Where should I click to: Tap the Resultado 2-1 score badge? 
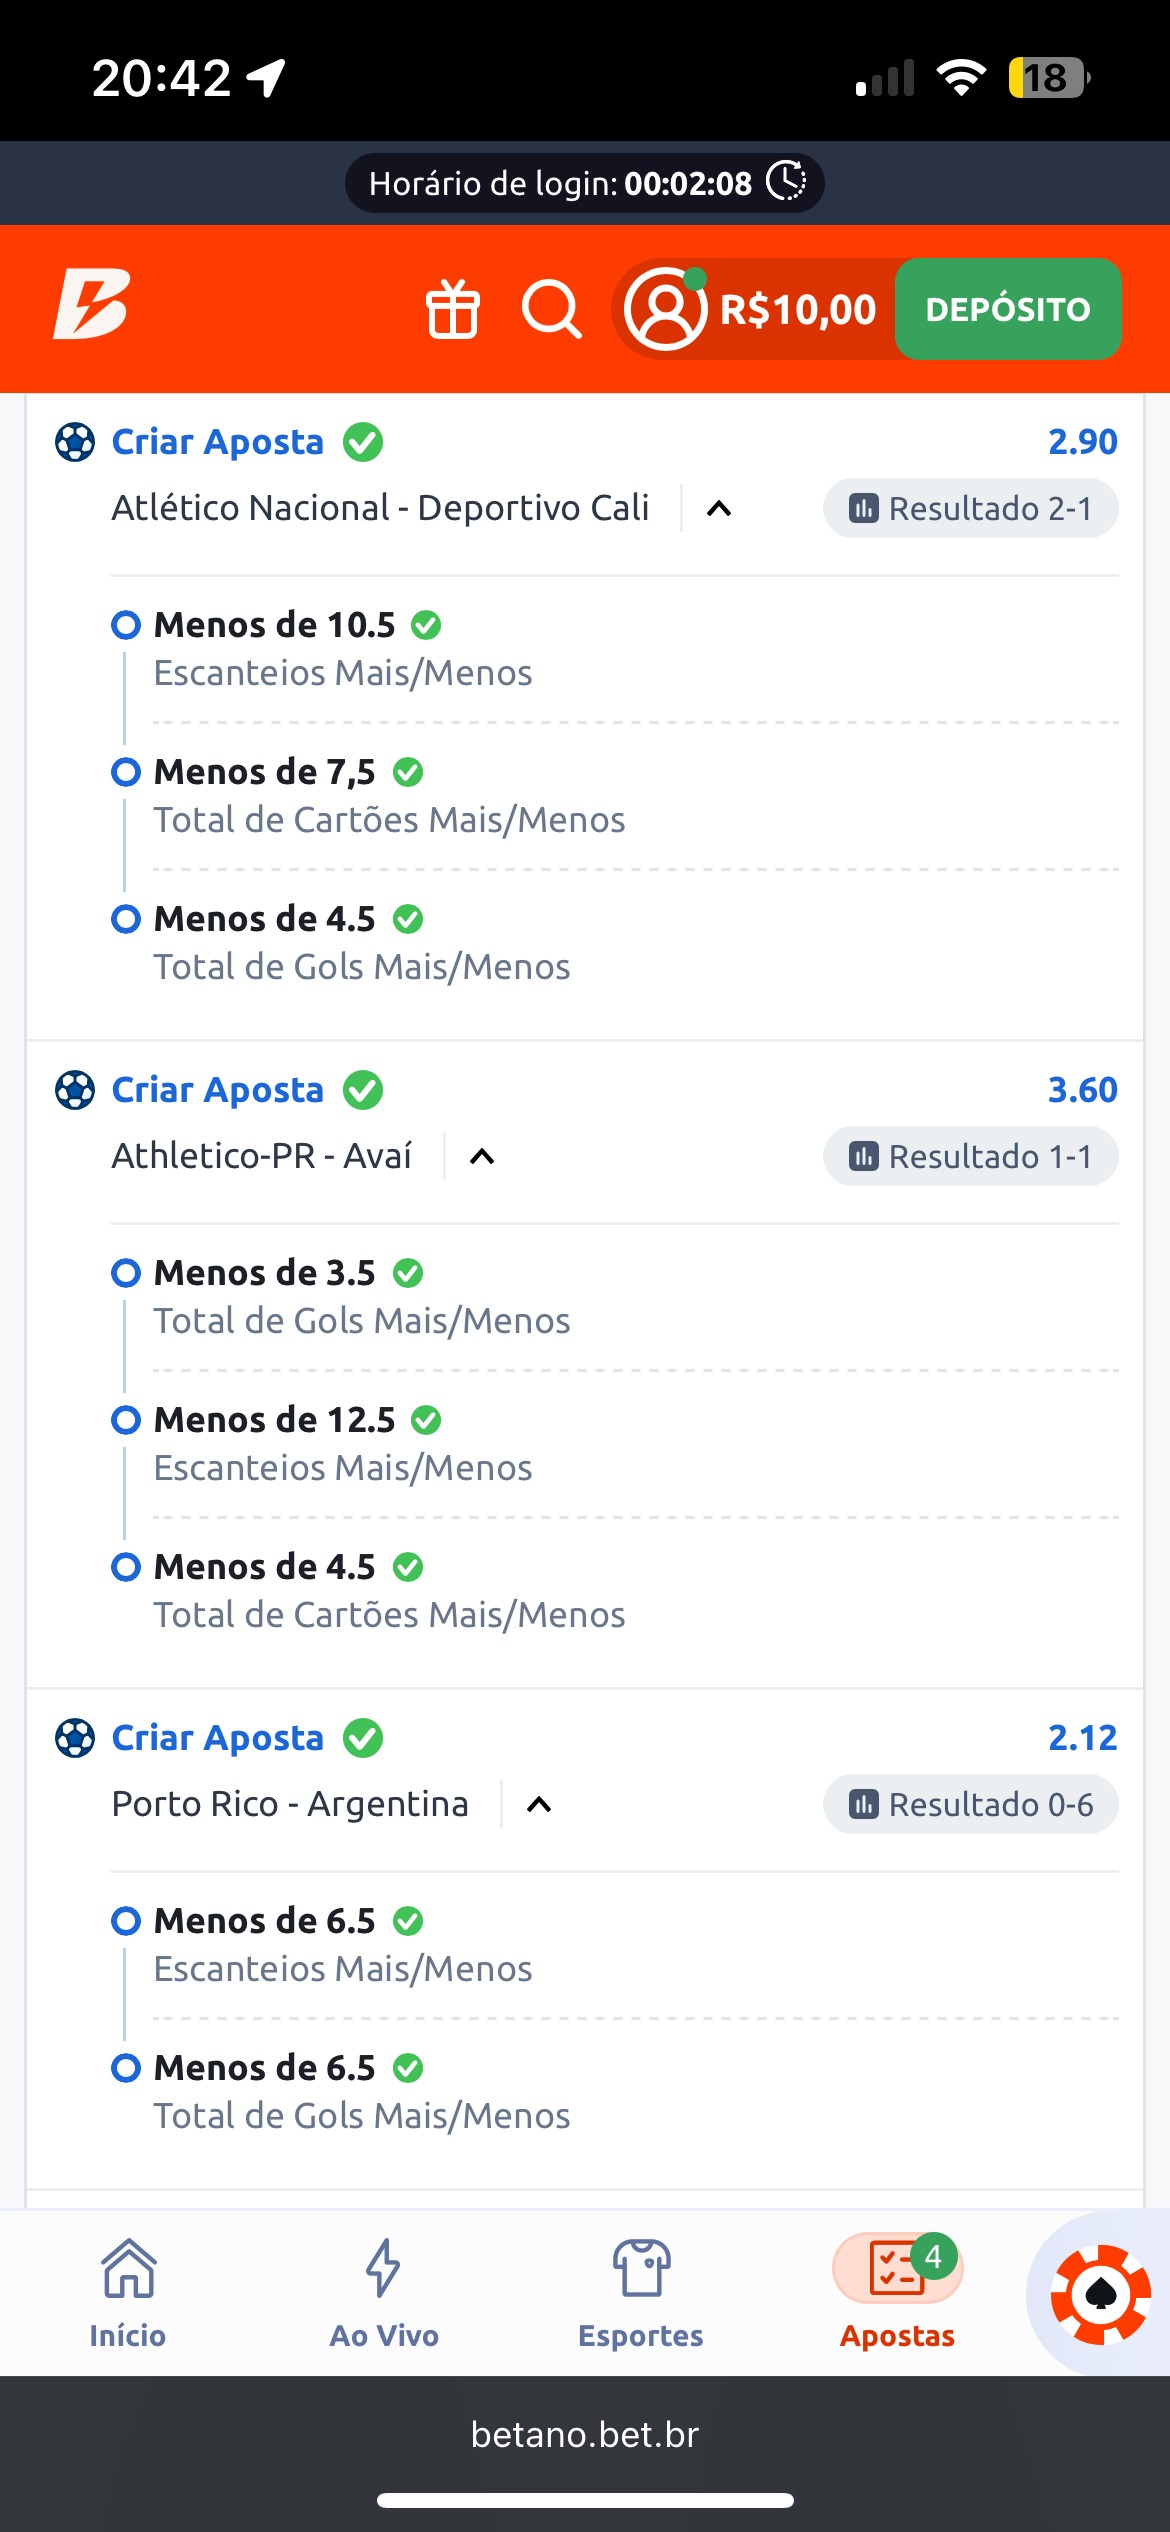[970, 509]
